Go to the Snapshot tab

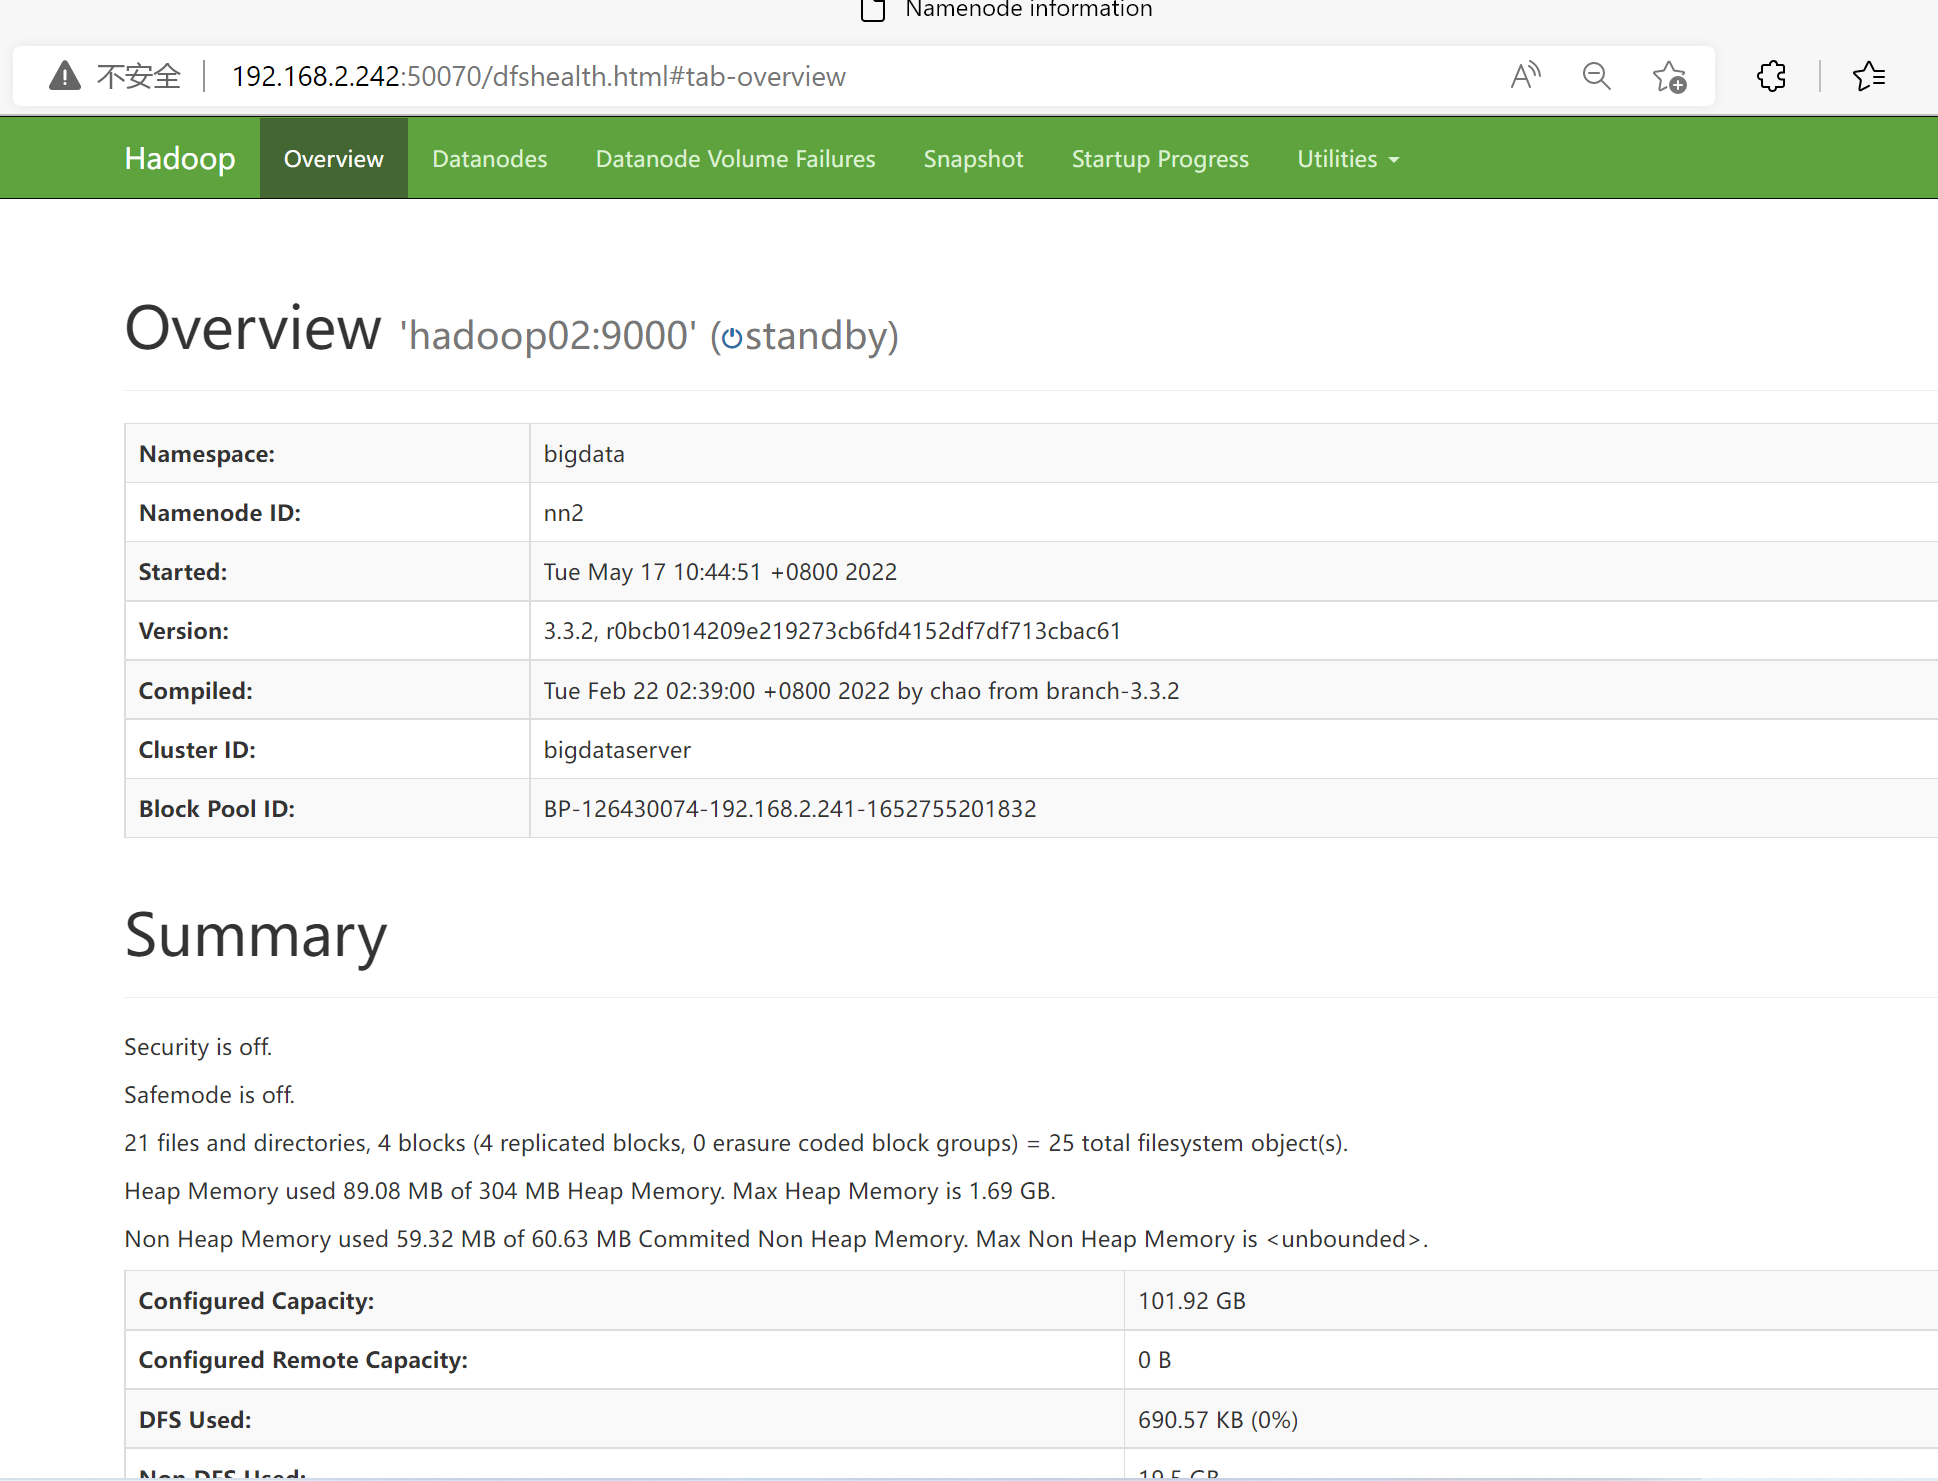[973, 159]
